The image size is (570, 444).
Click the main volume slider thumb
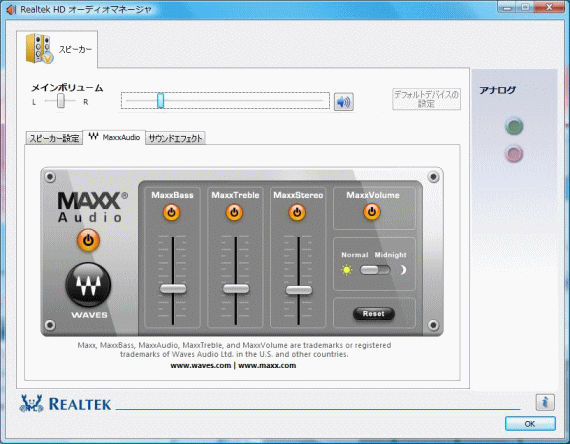point(161,100)
